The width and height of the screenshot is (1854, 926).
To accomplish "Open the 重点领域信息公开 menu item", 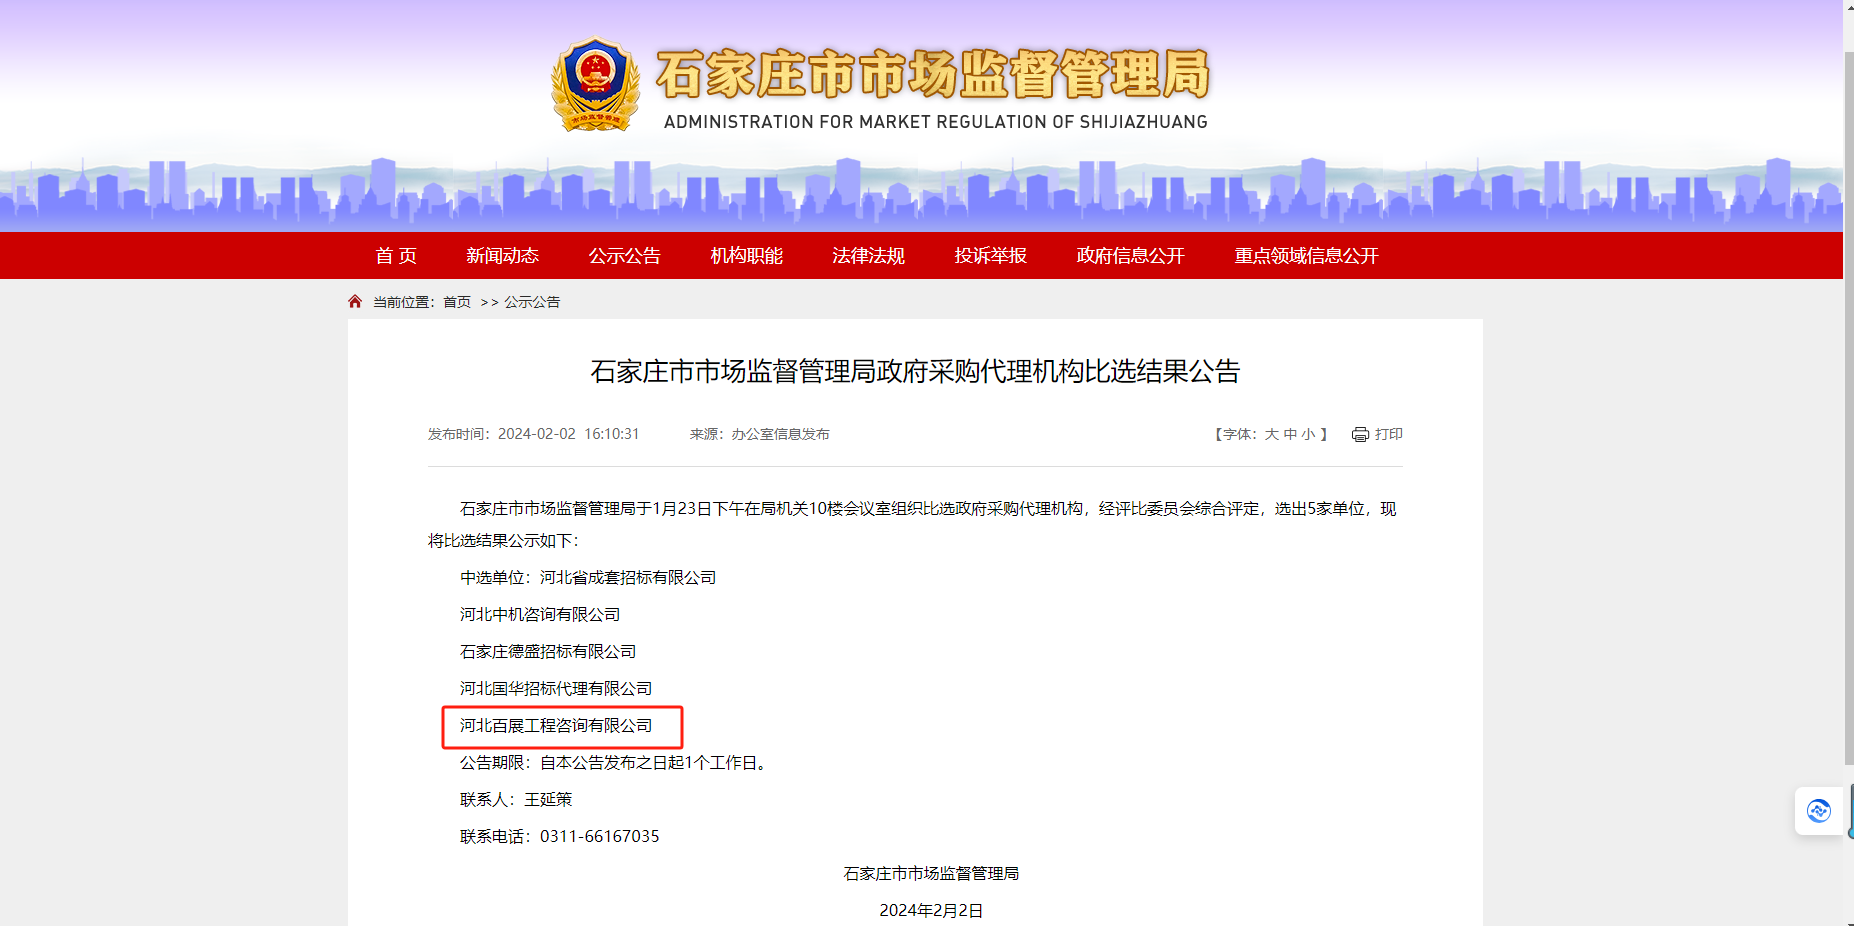I will (x=1306, y=256).
